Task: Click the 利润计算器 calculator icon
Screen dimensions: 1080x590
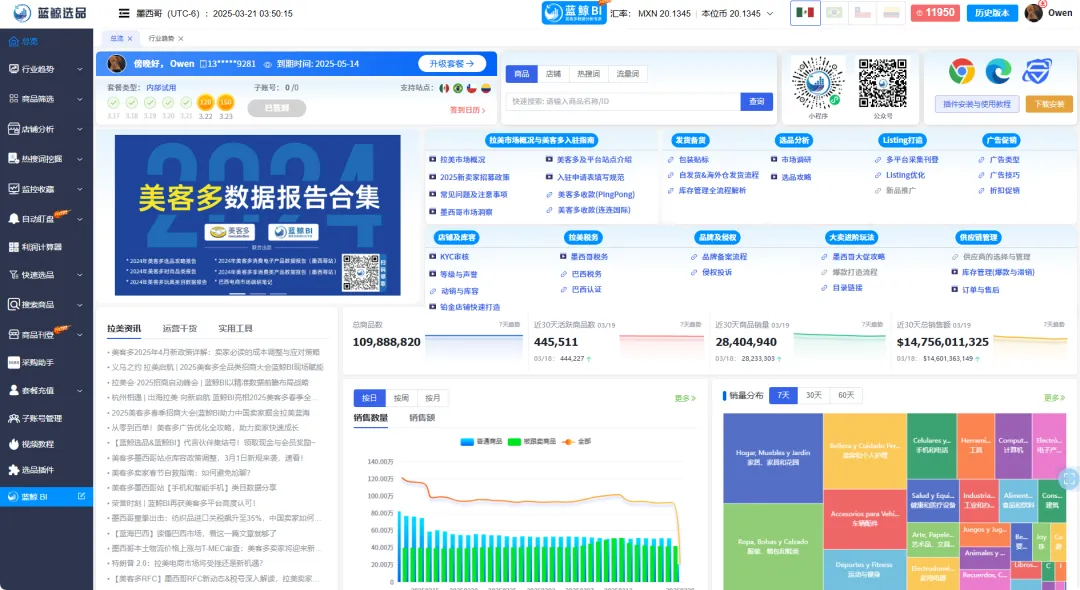Action: click(x=13, y=246)
